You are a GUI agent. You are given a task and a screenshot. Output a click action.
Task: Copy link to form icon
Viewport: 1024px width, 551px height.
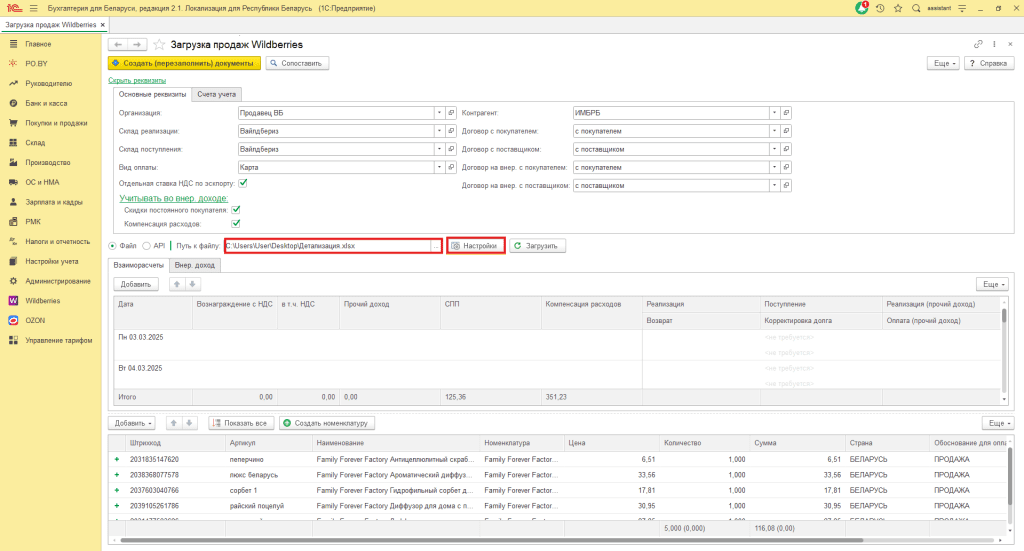coord(978,45)
